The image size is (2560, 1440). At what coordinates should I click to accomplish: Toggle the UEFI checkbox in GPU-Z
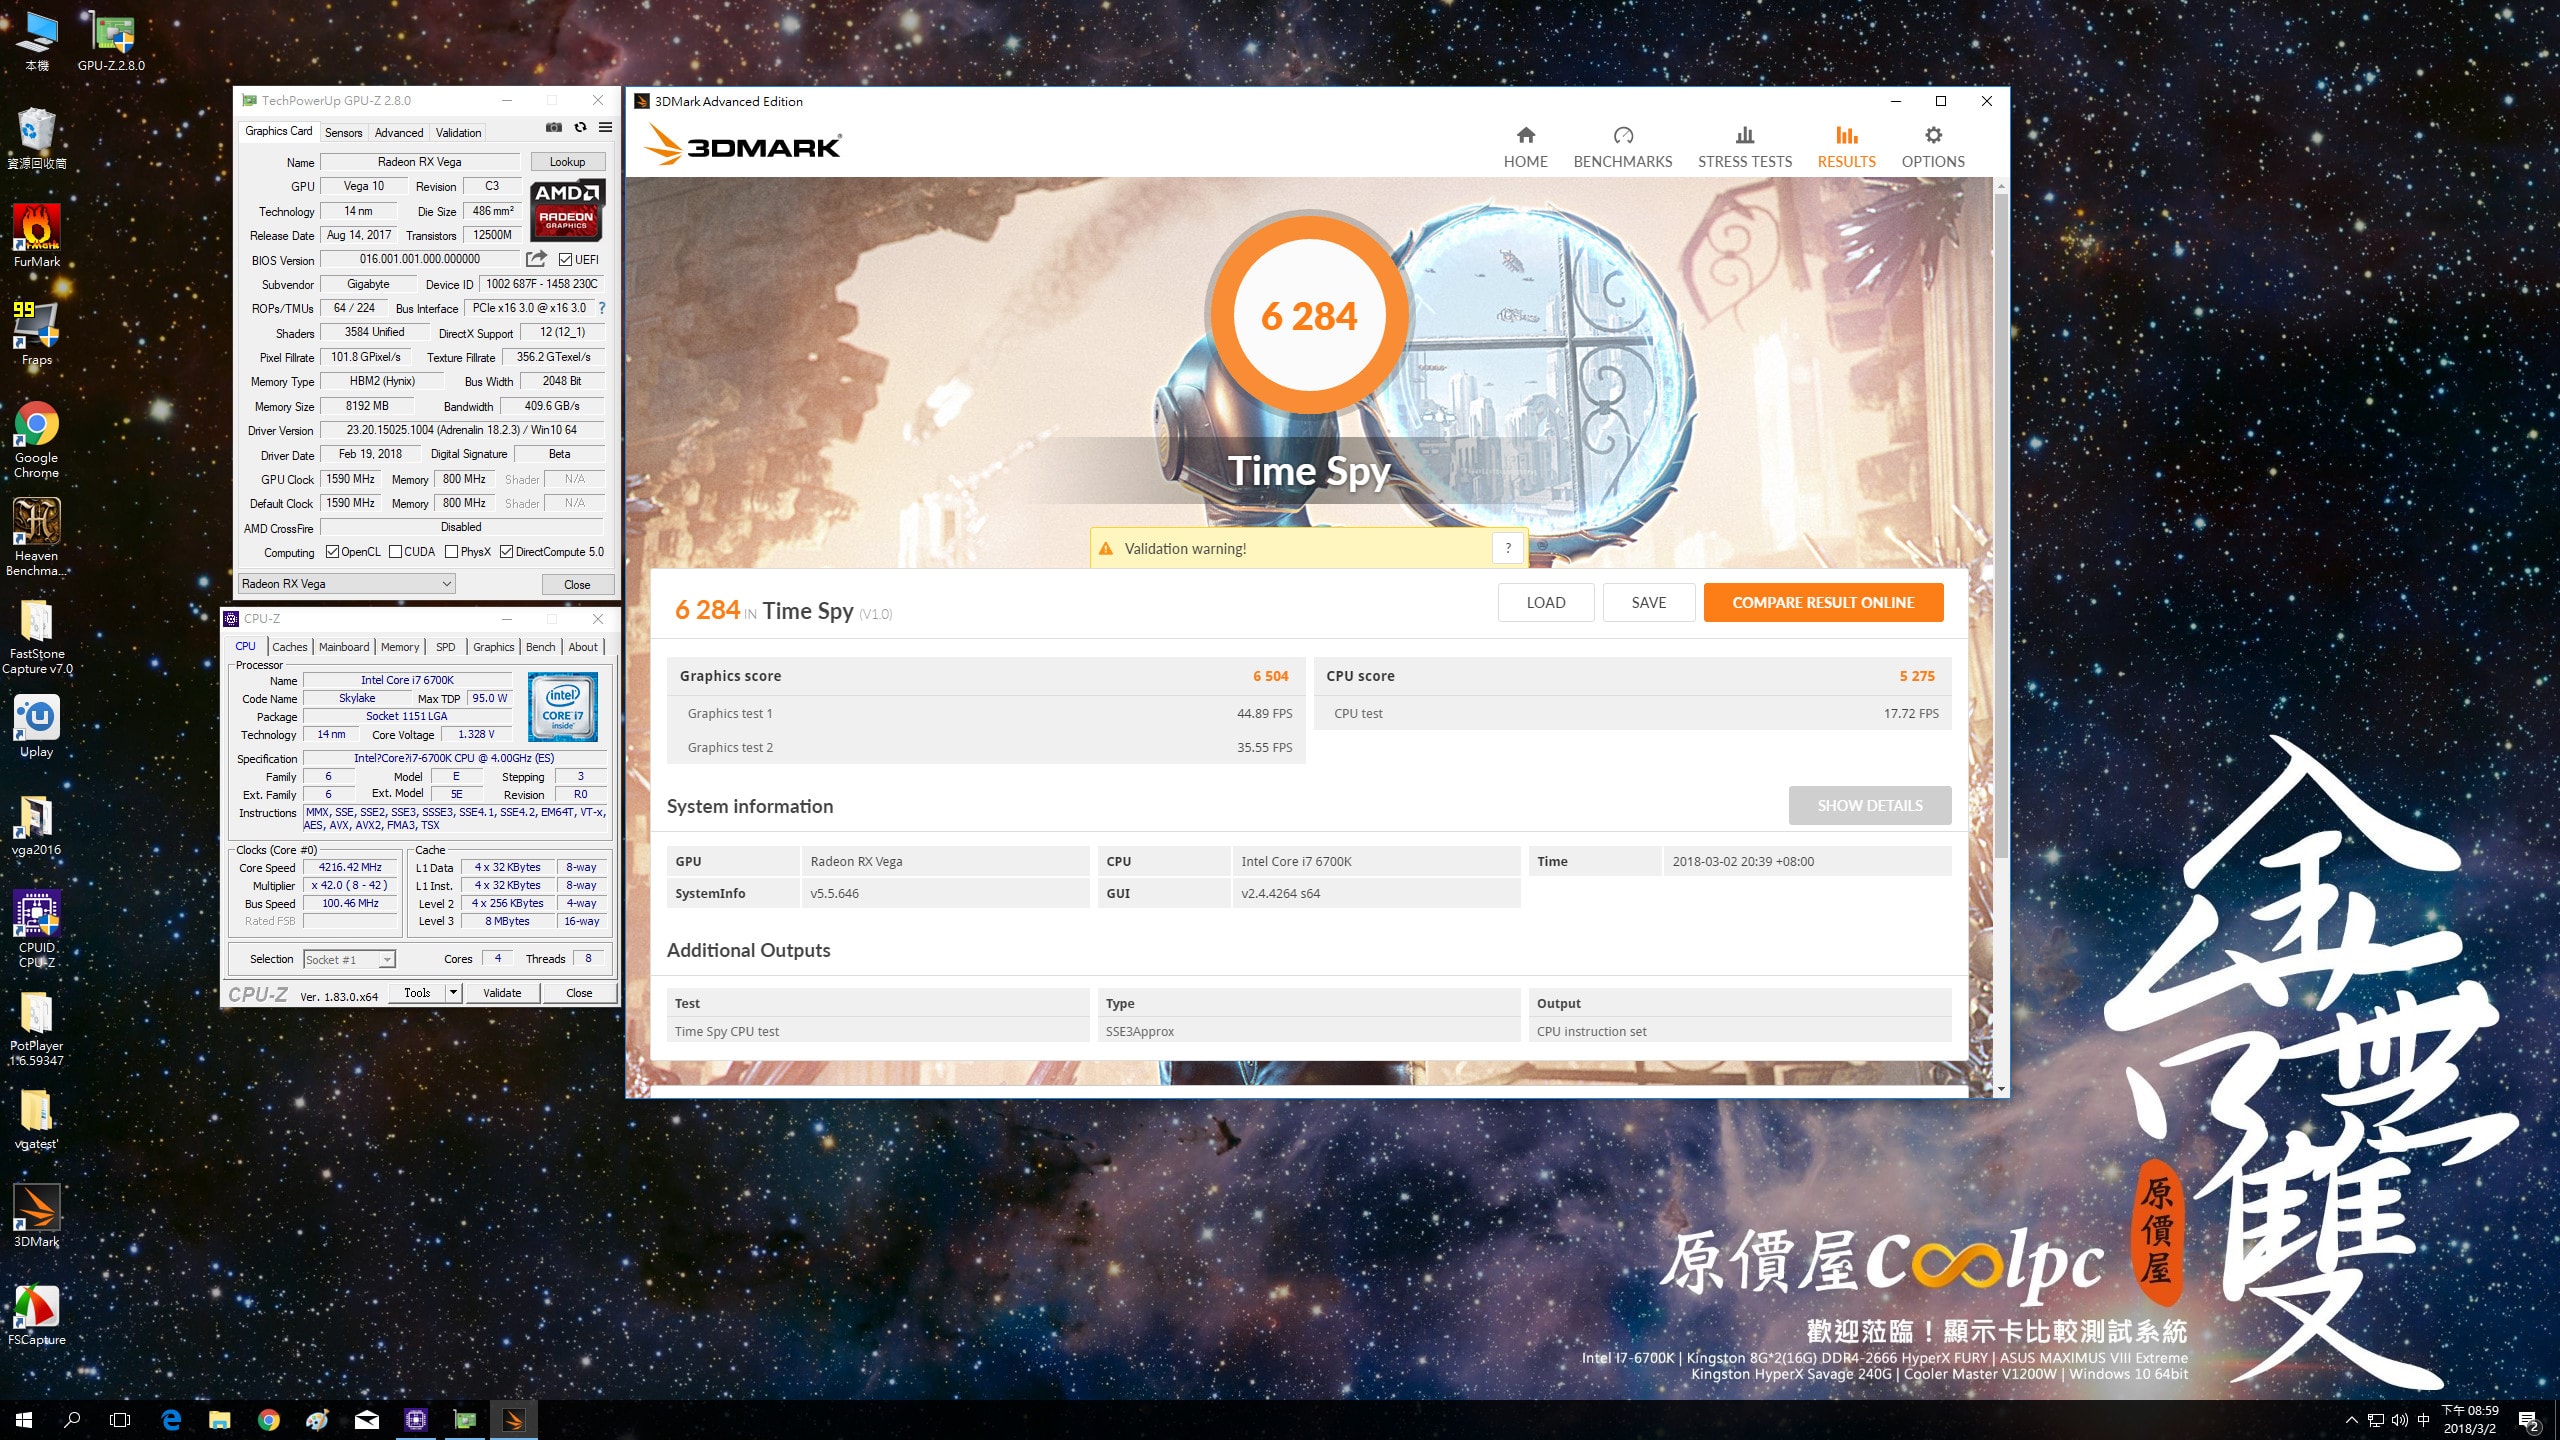click(565, 260)
